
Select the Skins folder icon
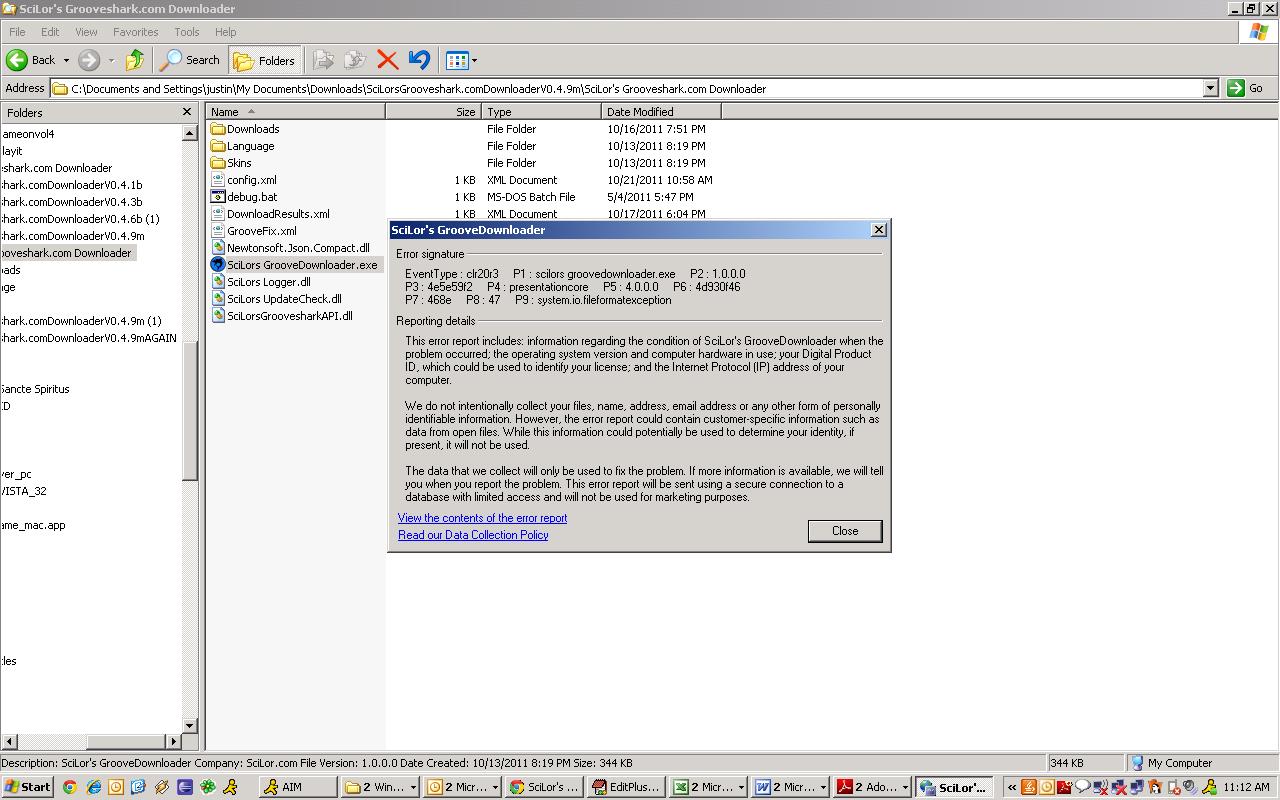pos(218,163)
